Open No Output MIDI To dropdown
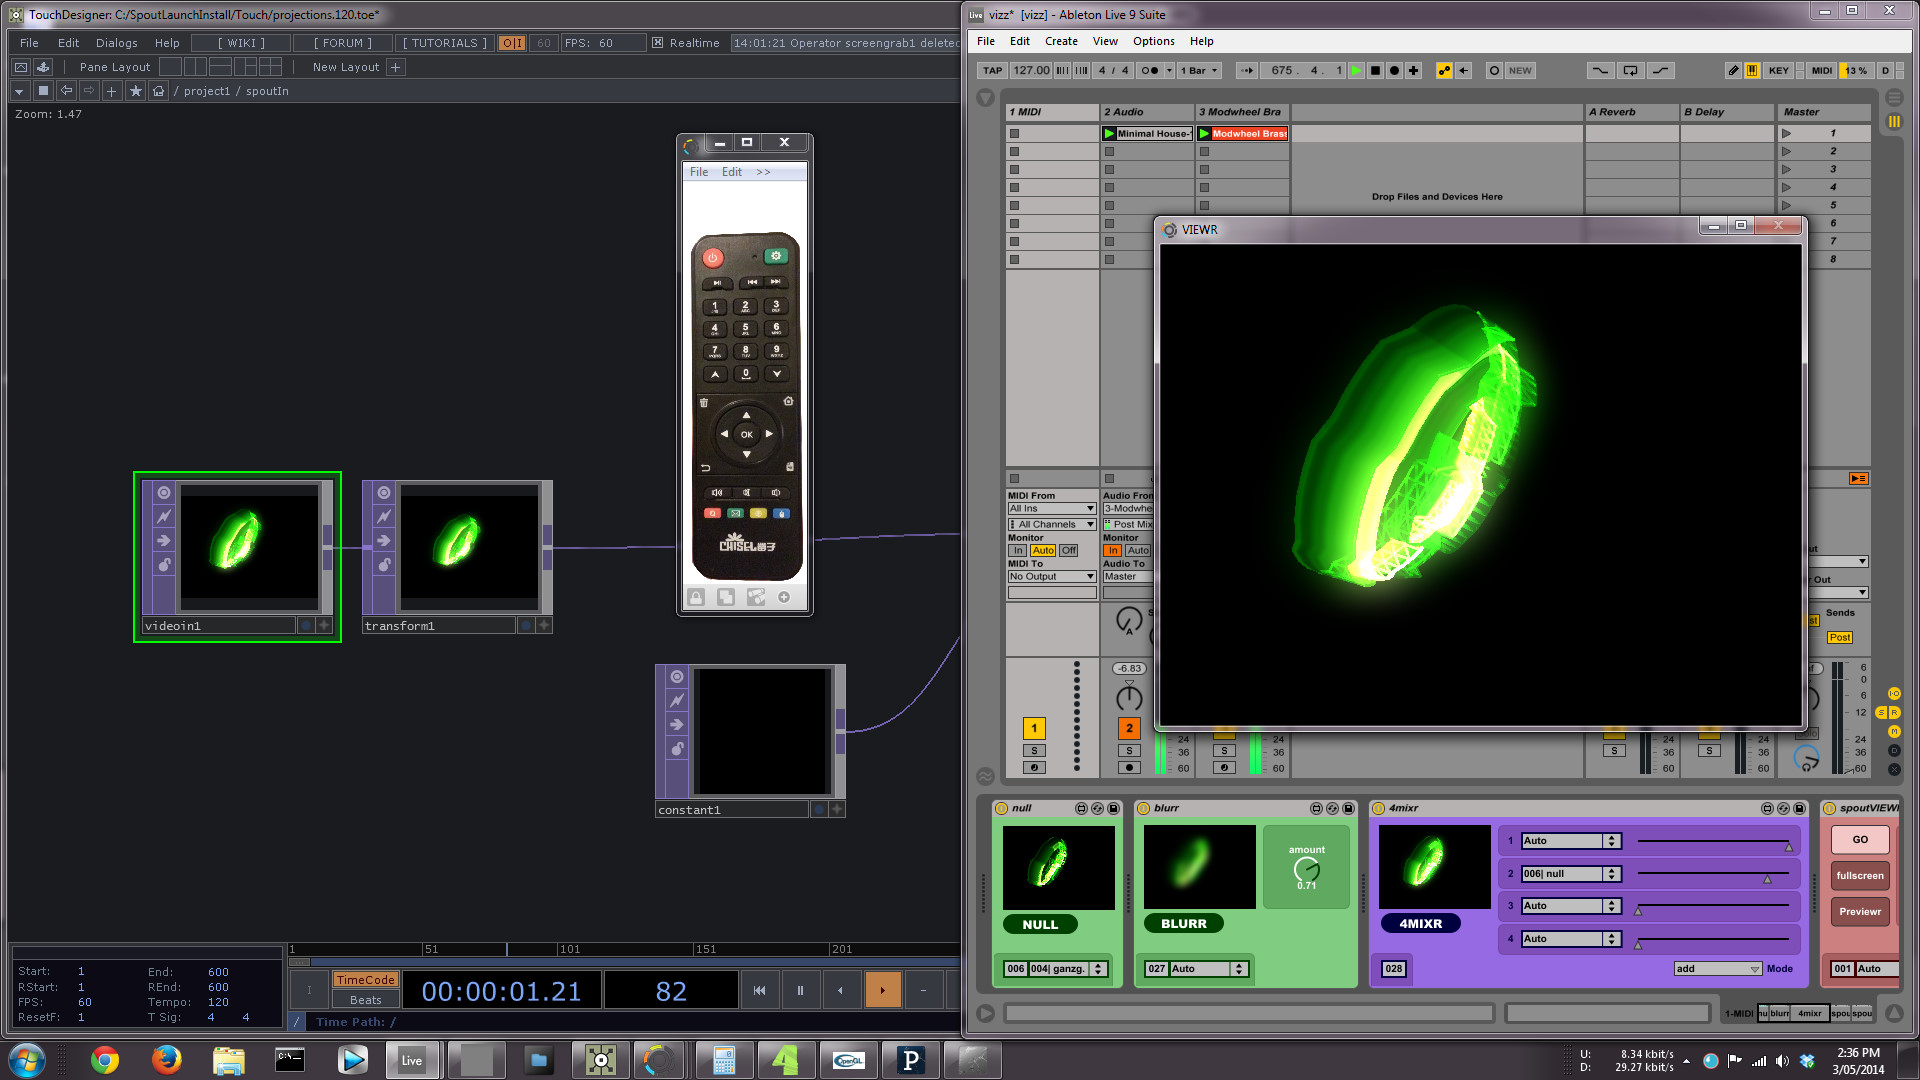 point(1051,577)
